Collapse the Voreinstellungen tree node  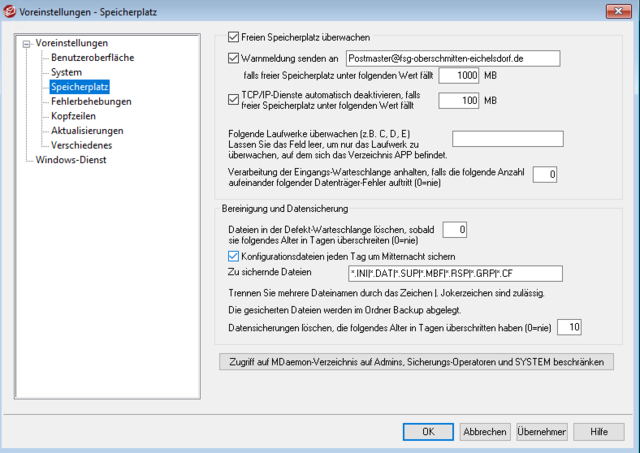24,44
